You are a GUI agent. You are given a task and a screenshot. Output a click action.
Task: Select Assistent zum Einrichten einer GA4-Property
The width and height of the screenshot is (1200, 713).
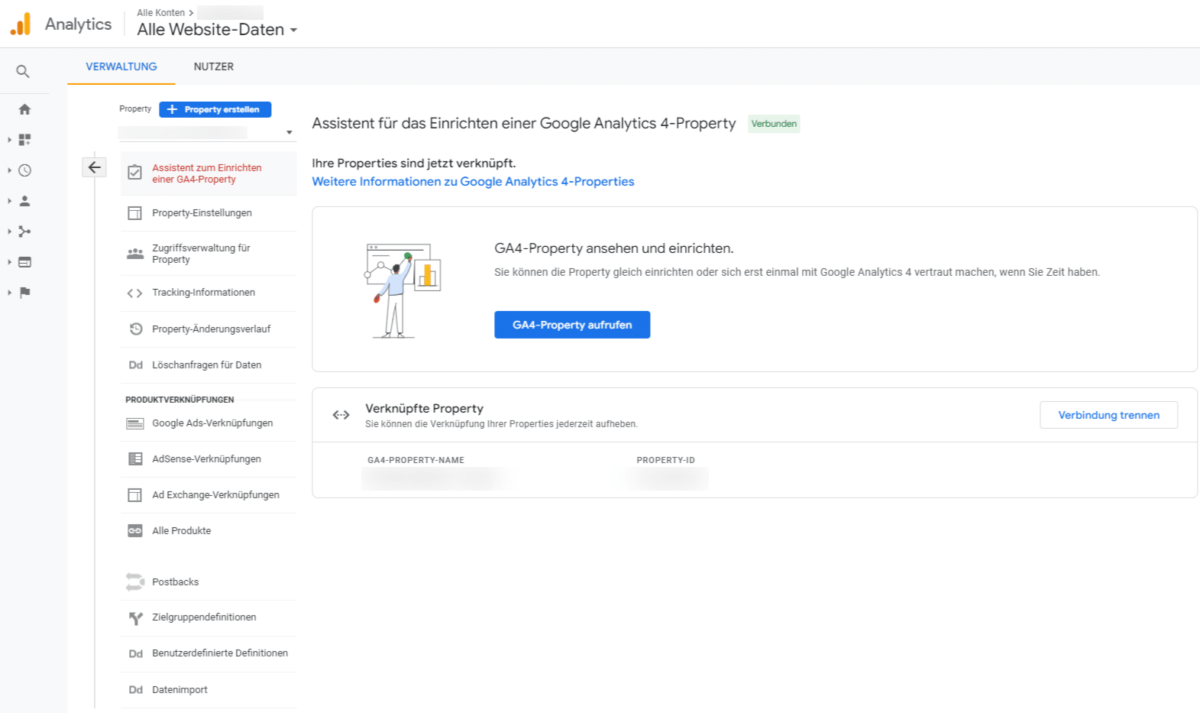click(x=208, y=174)
